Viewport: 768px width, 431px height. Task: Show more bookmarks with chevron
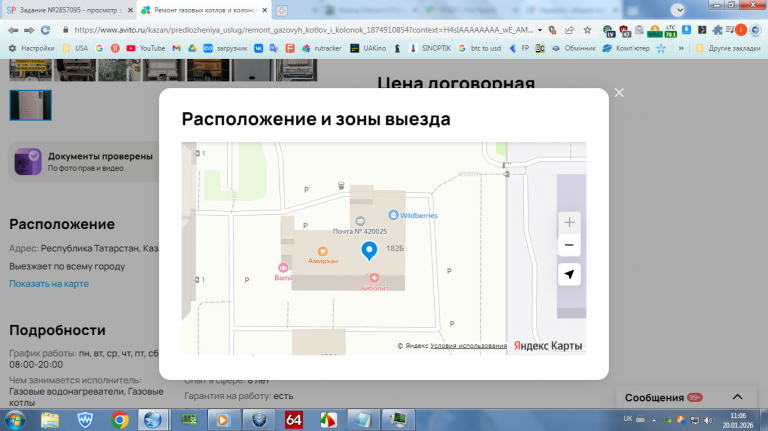[x=681, y=48]
